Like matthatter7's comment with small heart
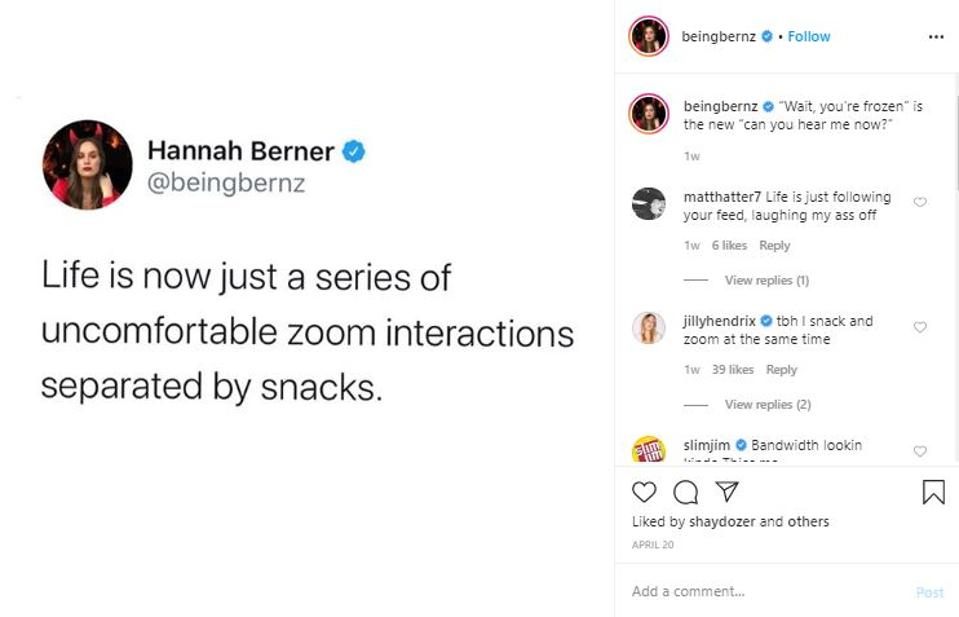Image resolution: width=959 pixels, height=617 pixels. tap(920, 202)
